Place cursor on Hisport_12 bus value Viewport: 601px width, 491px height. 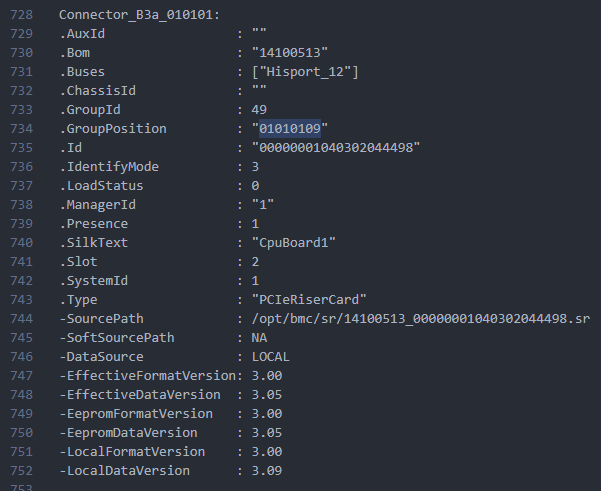coord(305,72)
